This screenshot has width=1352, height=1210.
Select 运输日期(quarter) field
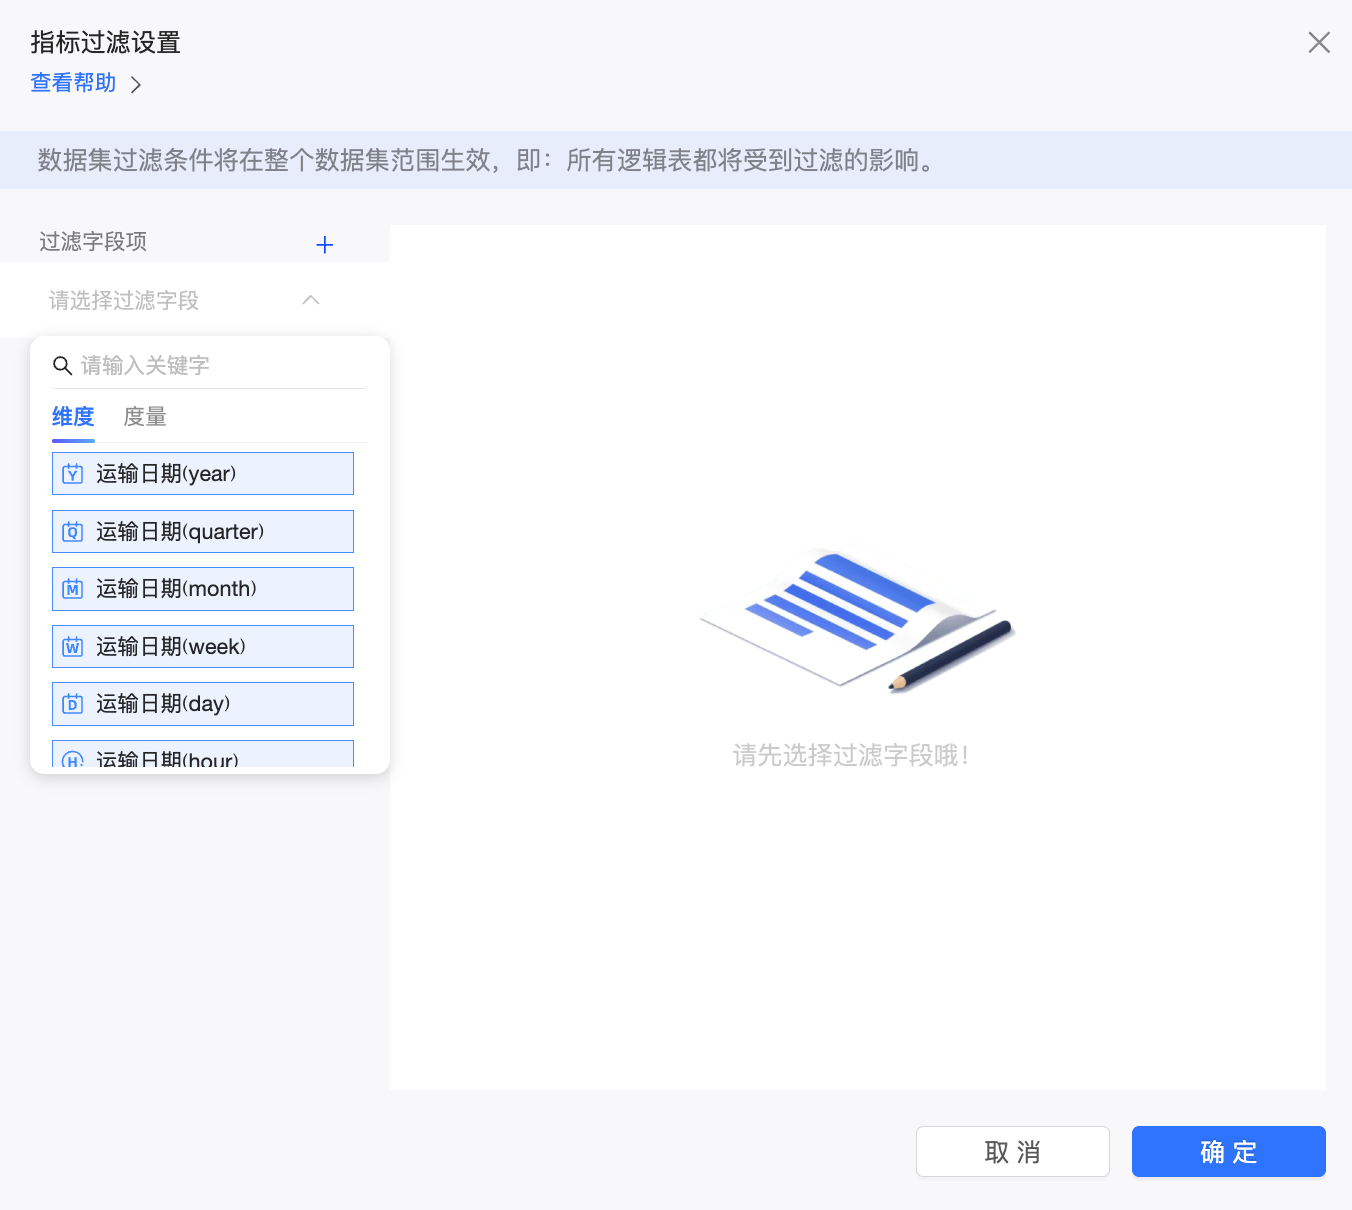[x=203, y=531]
